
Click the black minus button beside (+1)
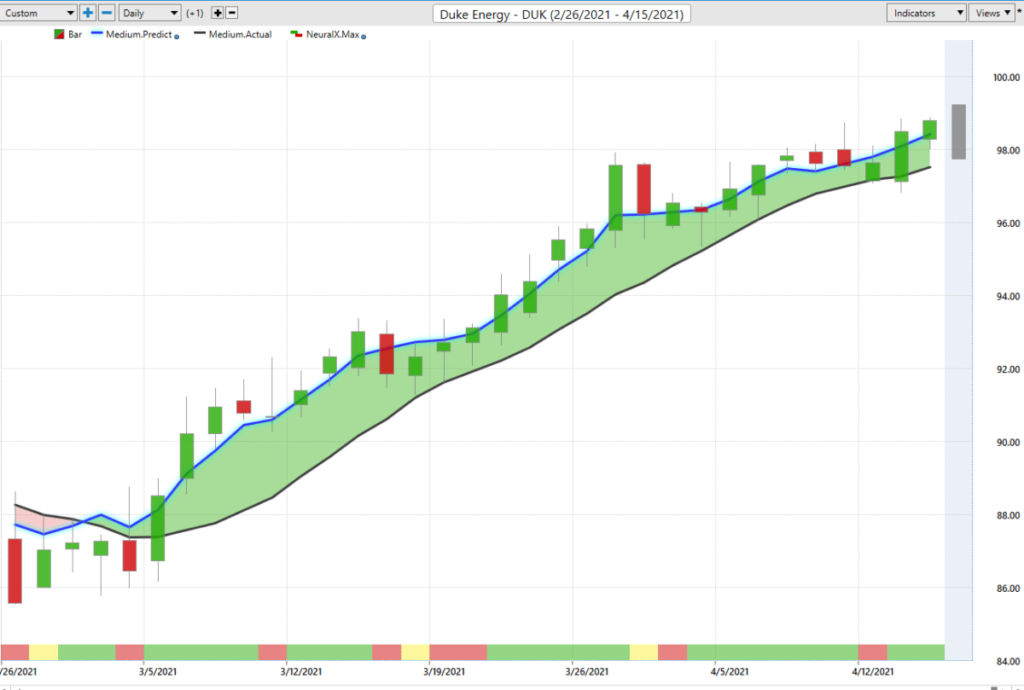tap(232, 13)
